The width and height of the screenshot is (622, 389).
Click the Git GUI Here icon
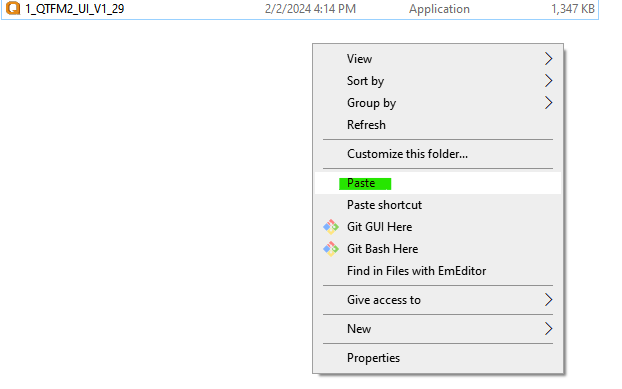[x=331, y=227]
